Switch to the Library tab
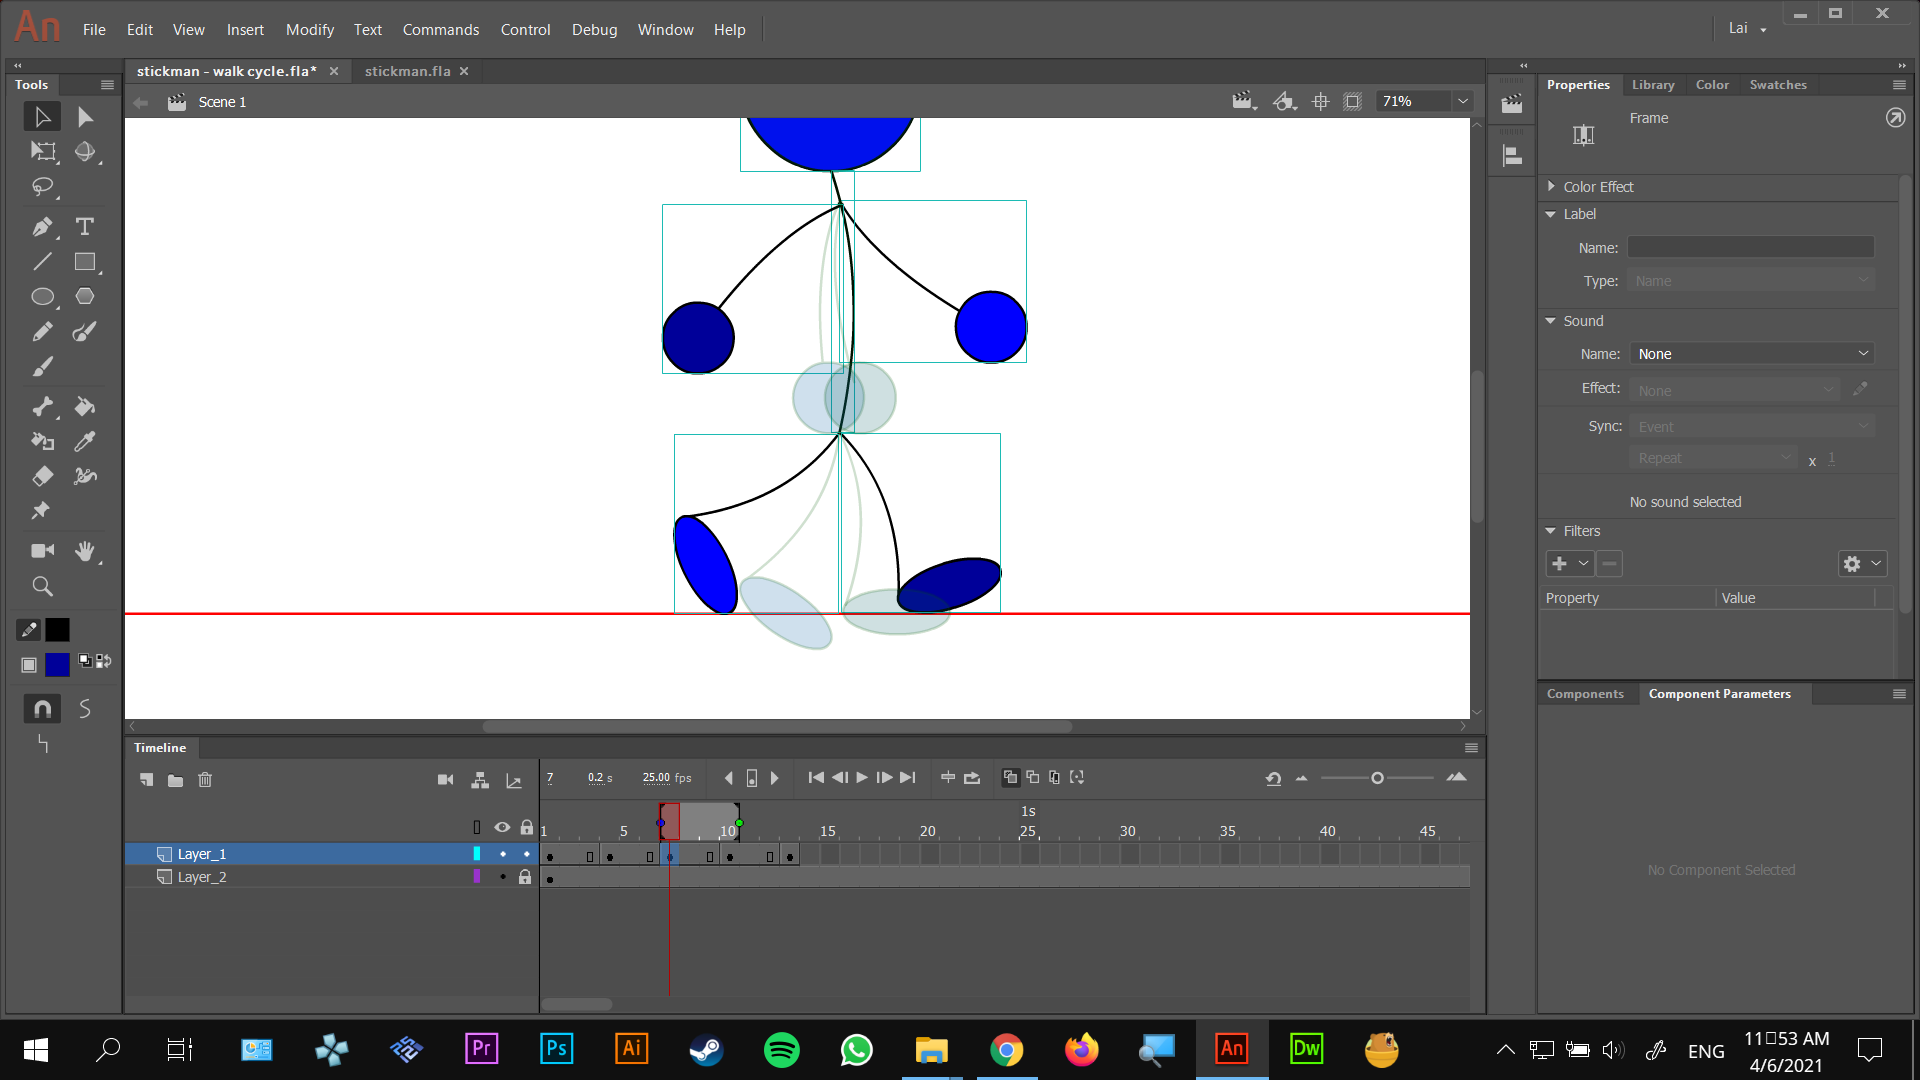The width and height of the screenshot is (1920, 1080). pyautogui.click(x=1652, y=85)
